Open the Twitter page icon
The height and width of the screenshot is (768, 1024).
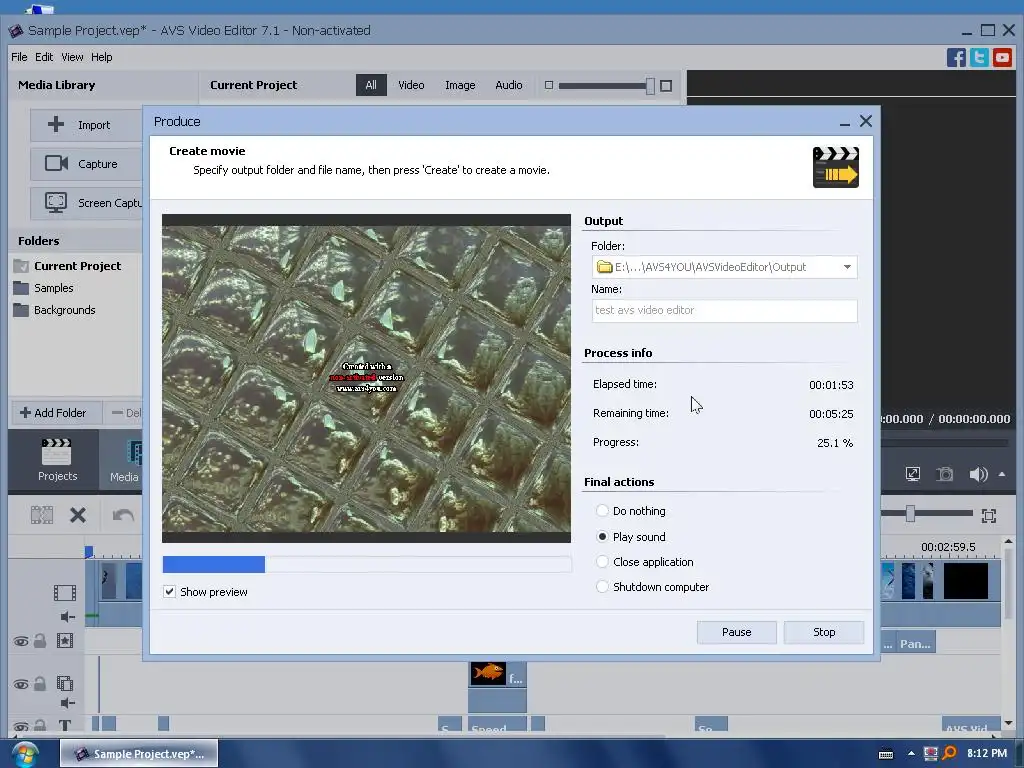pyautogui.click(x=979, y=57)
